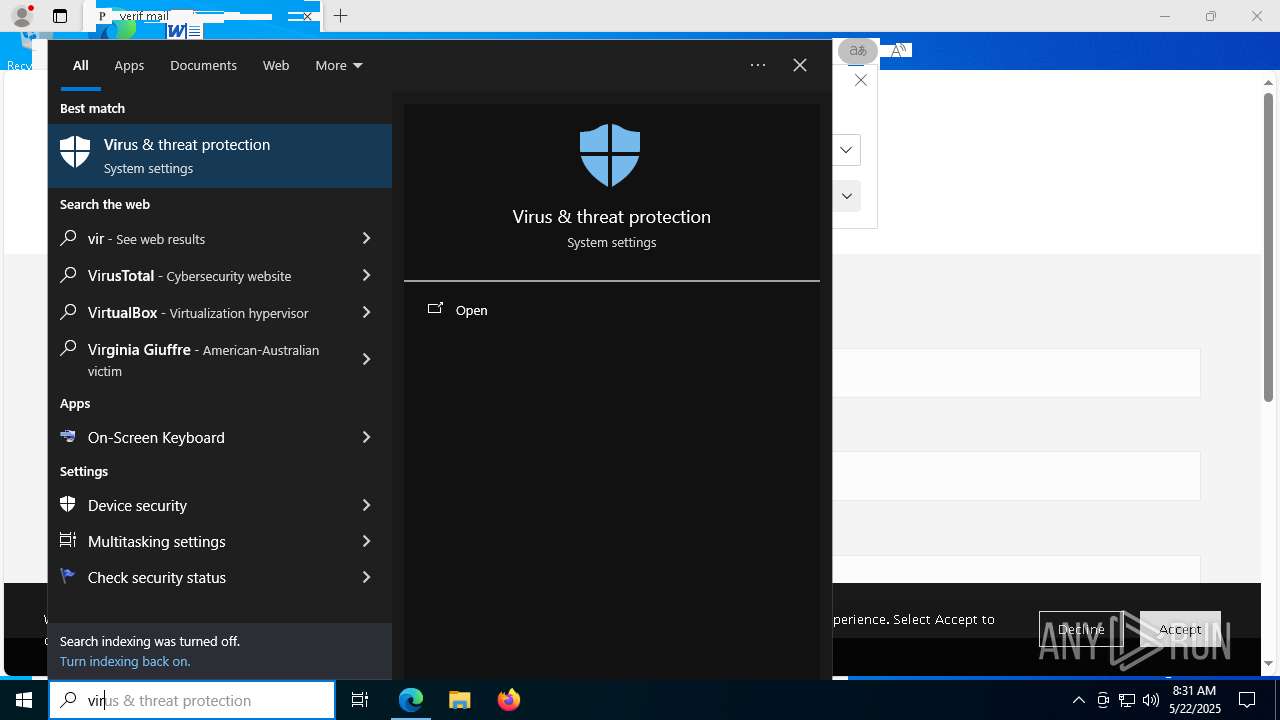Image resolution: width=1280 pixels, height=720 pixels.
Task: Expand arrow next to VirtualBox
Action: coord(367,313)
